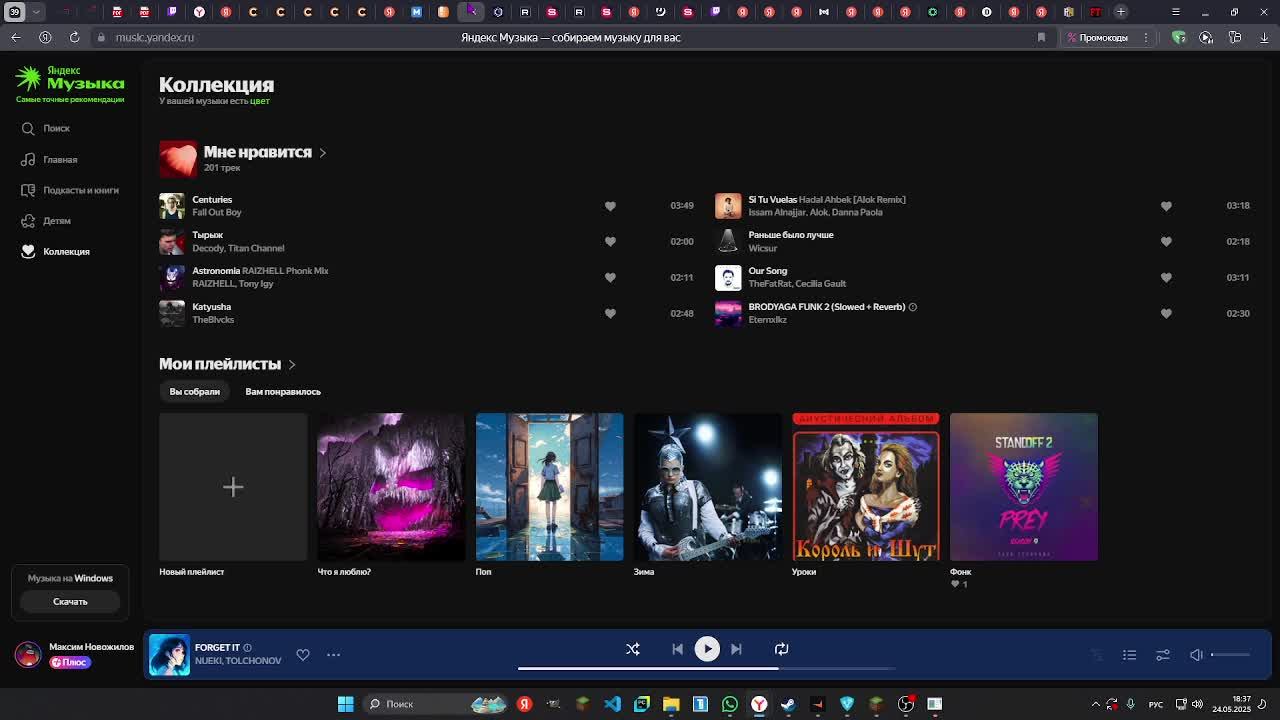Adjust the volume slider
Image resolution: width=1280 pixels, height=720 pixels.
(1230, 655)
